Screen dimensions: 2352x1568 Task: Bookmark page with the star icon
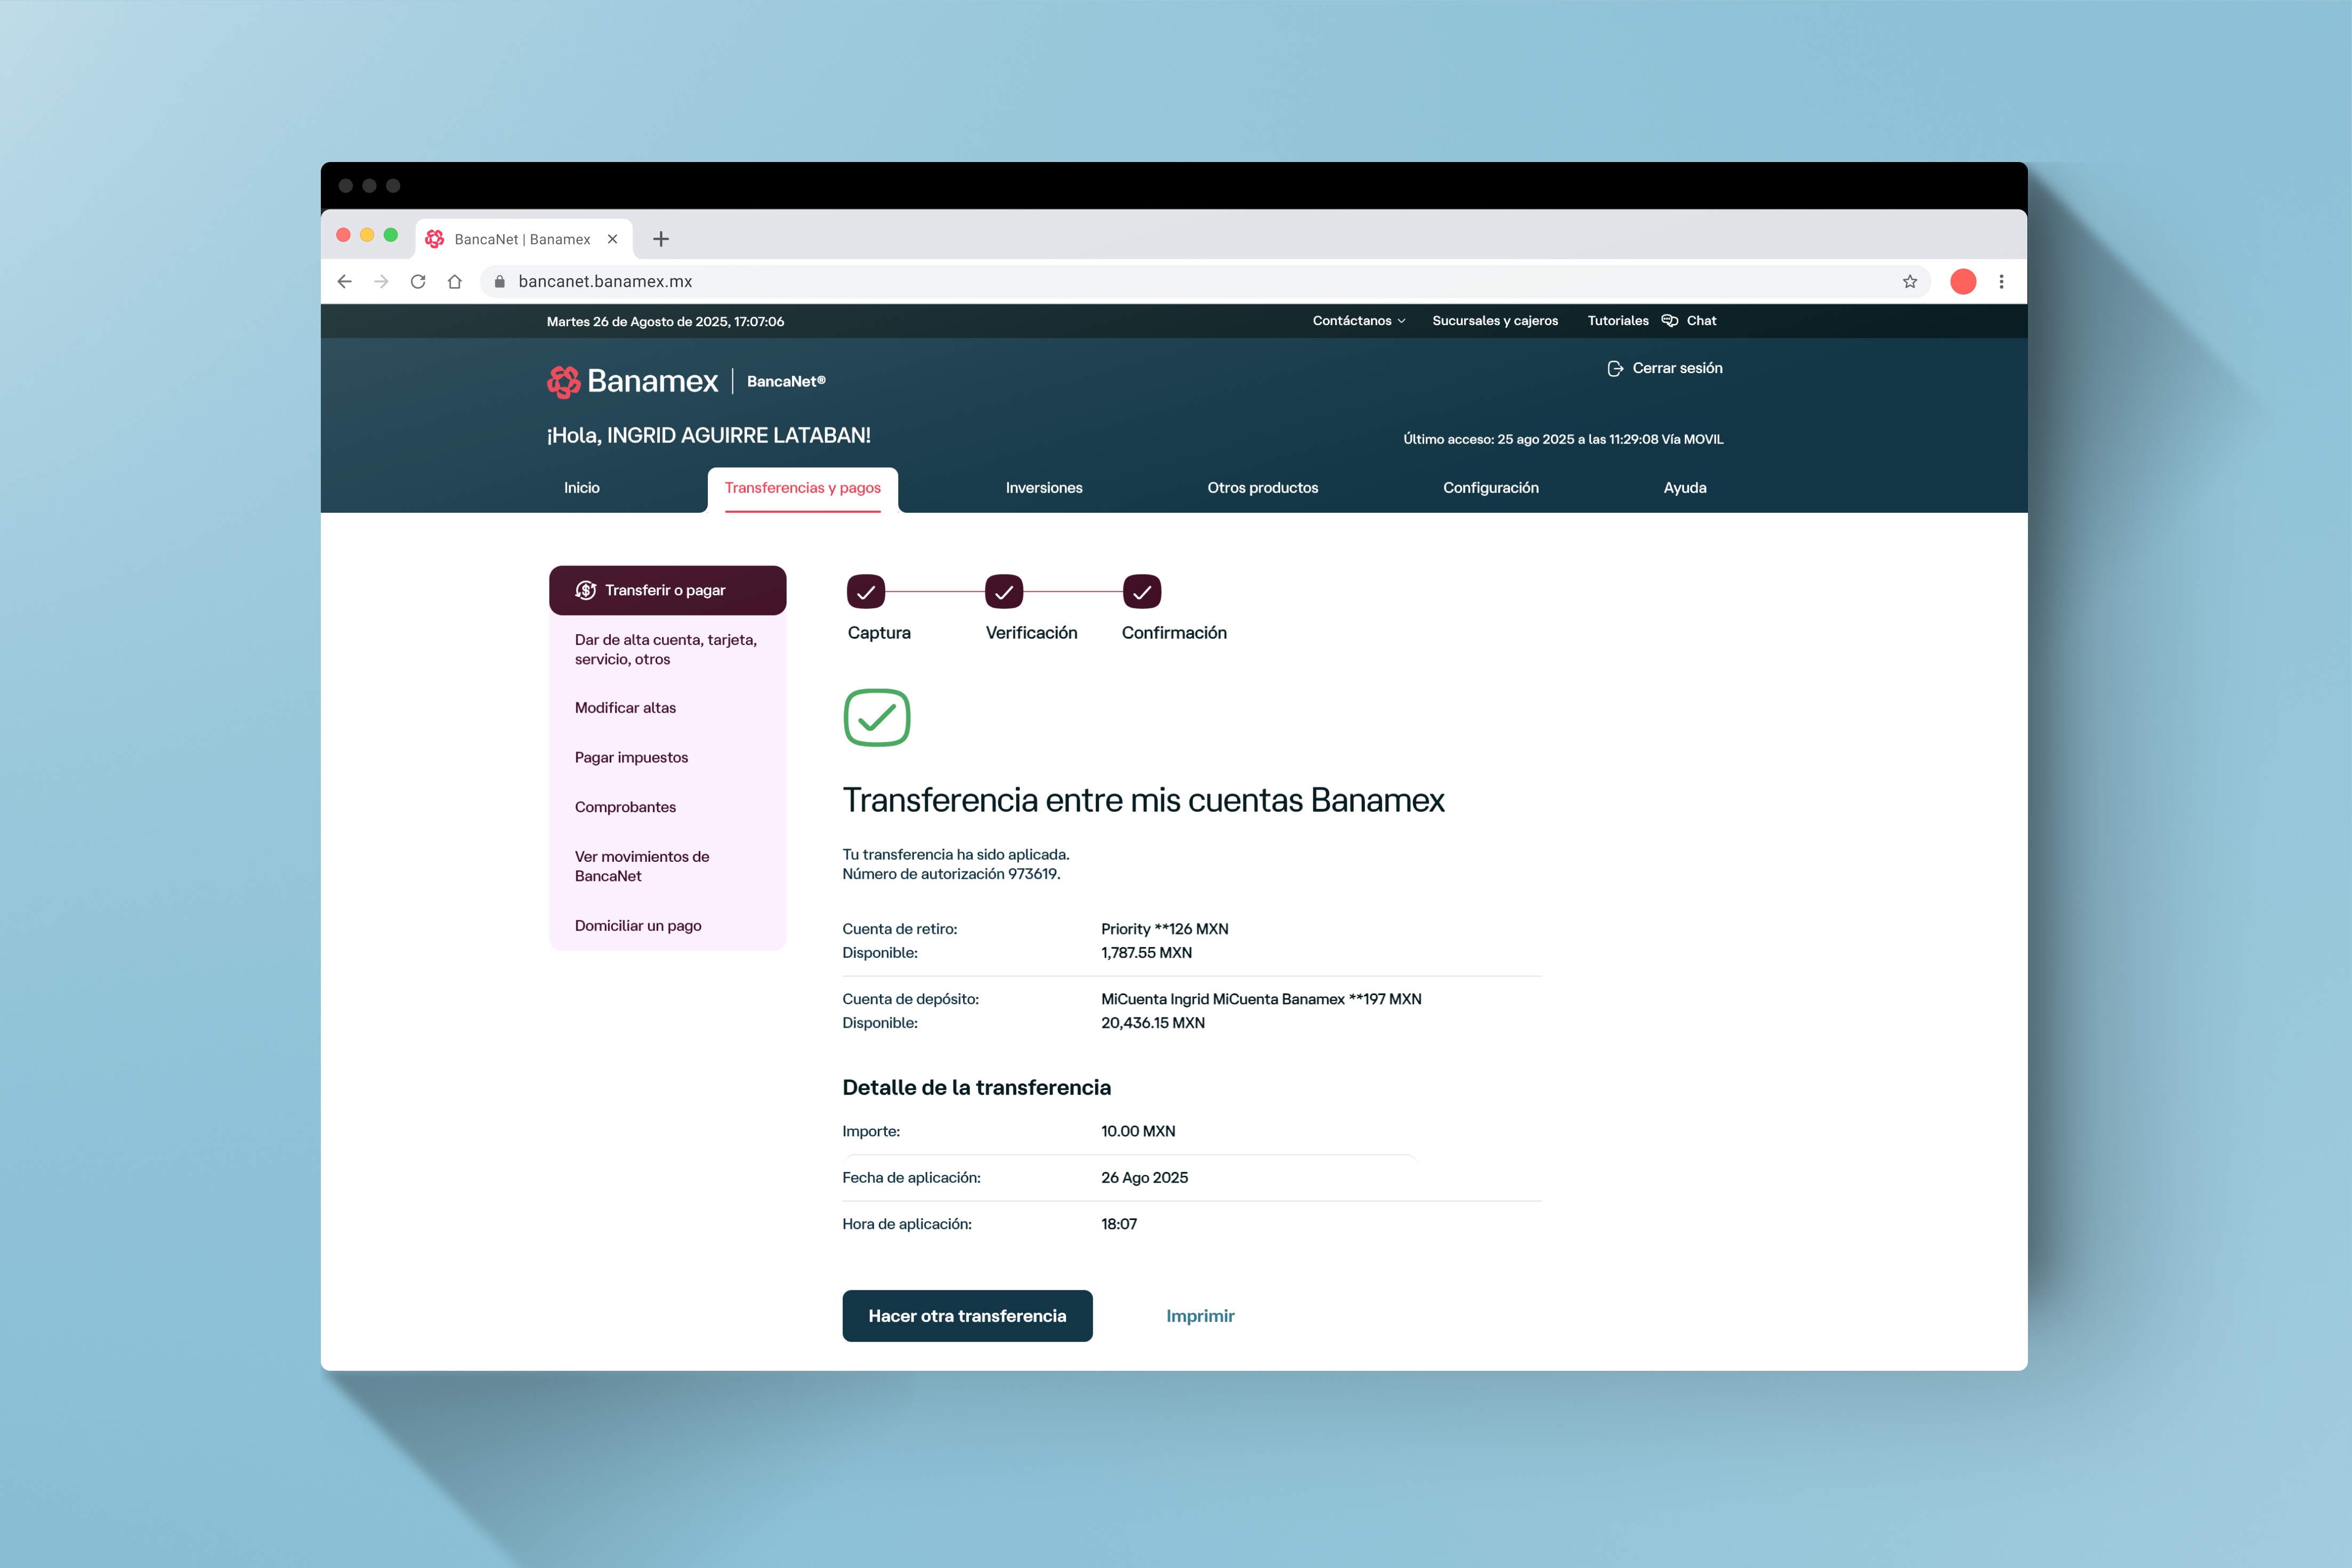(1909, 282)
